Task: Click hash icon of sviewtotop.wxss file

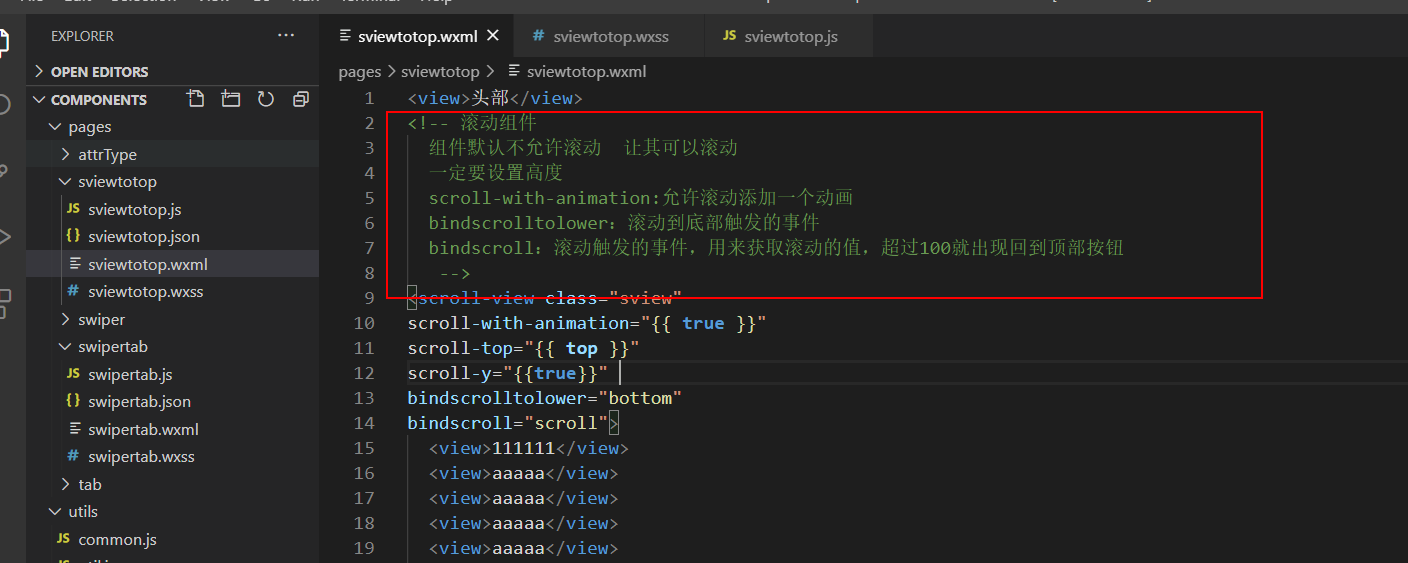Action: click(x=73, y=291)
